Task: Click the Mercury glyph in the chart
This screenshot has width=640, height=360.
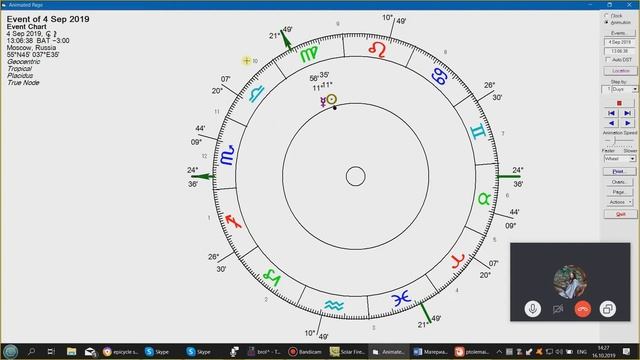Action: tap(323, 102)
